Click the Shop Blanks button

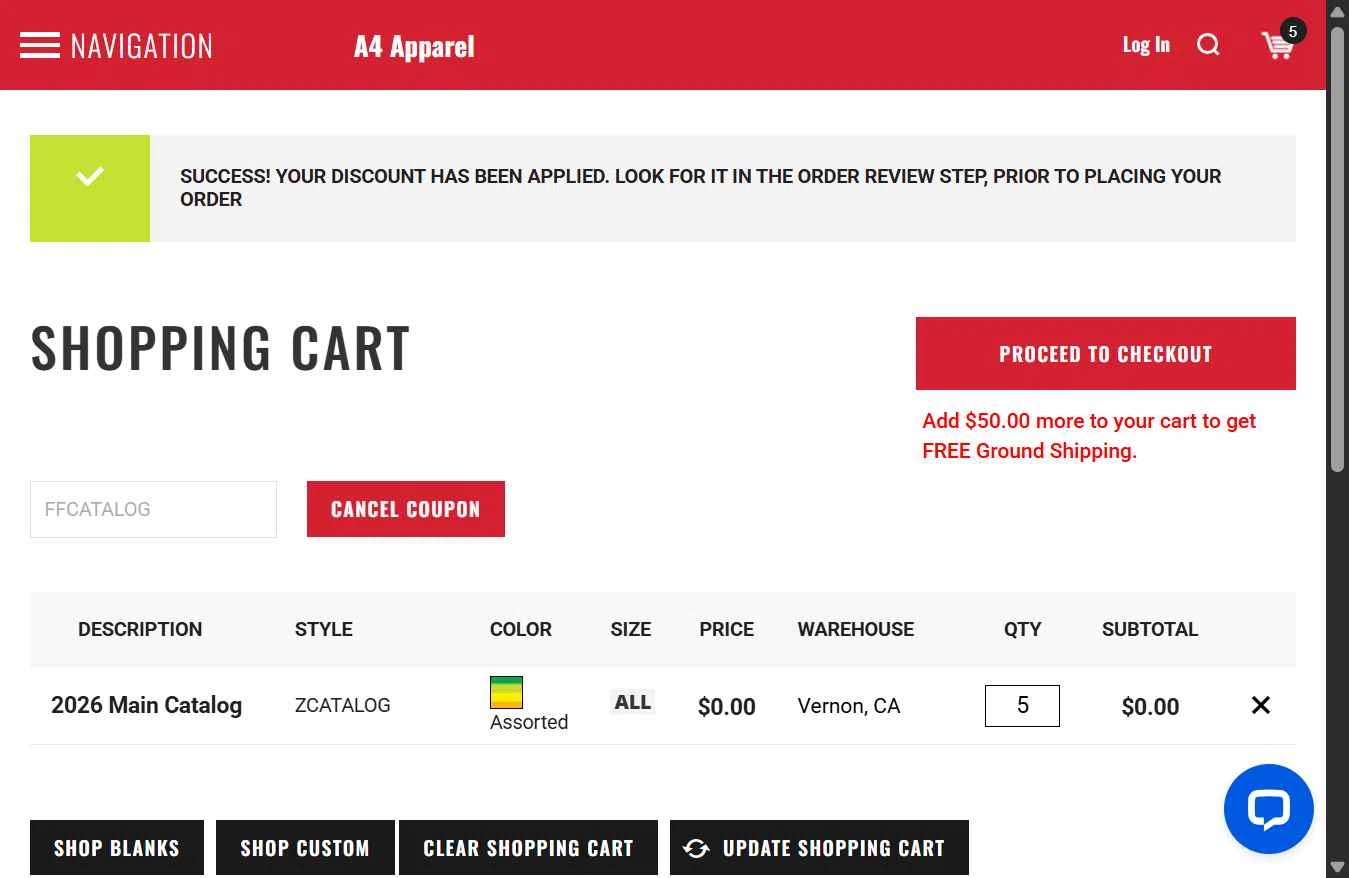click(x=117, y=848)
